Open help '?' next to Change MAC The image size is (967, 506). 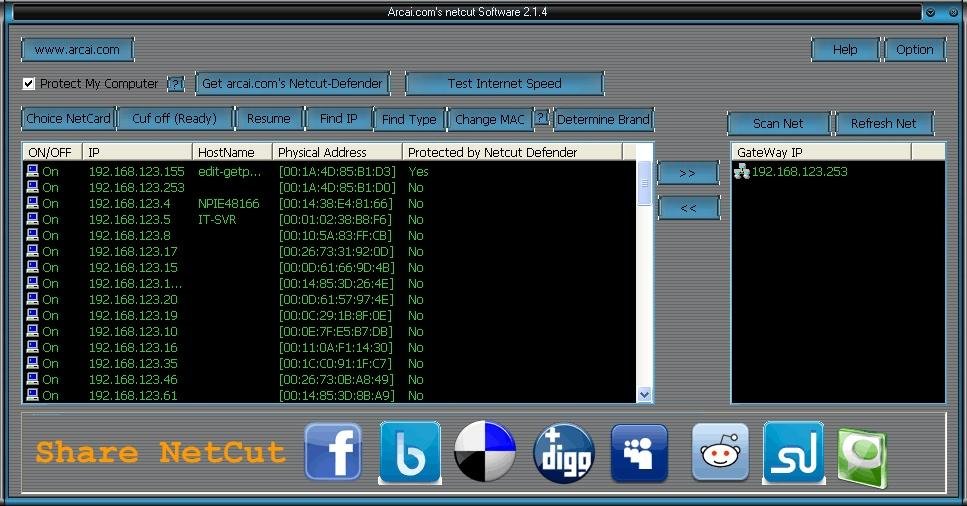pos(541,117)
